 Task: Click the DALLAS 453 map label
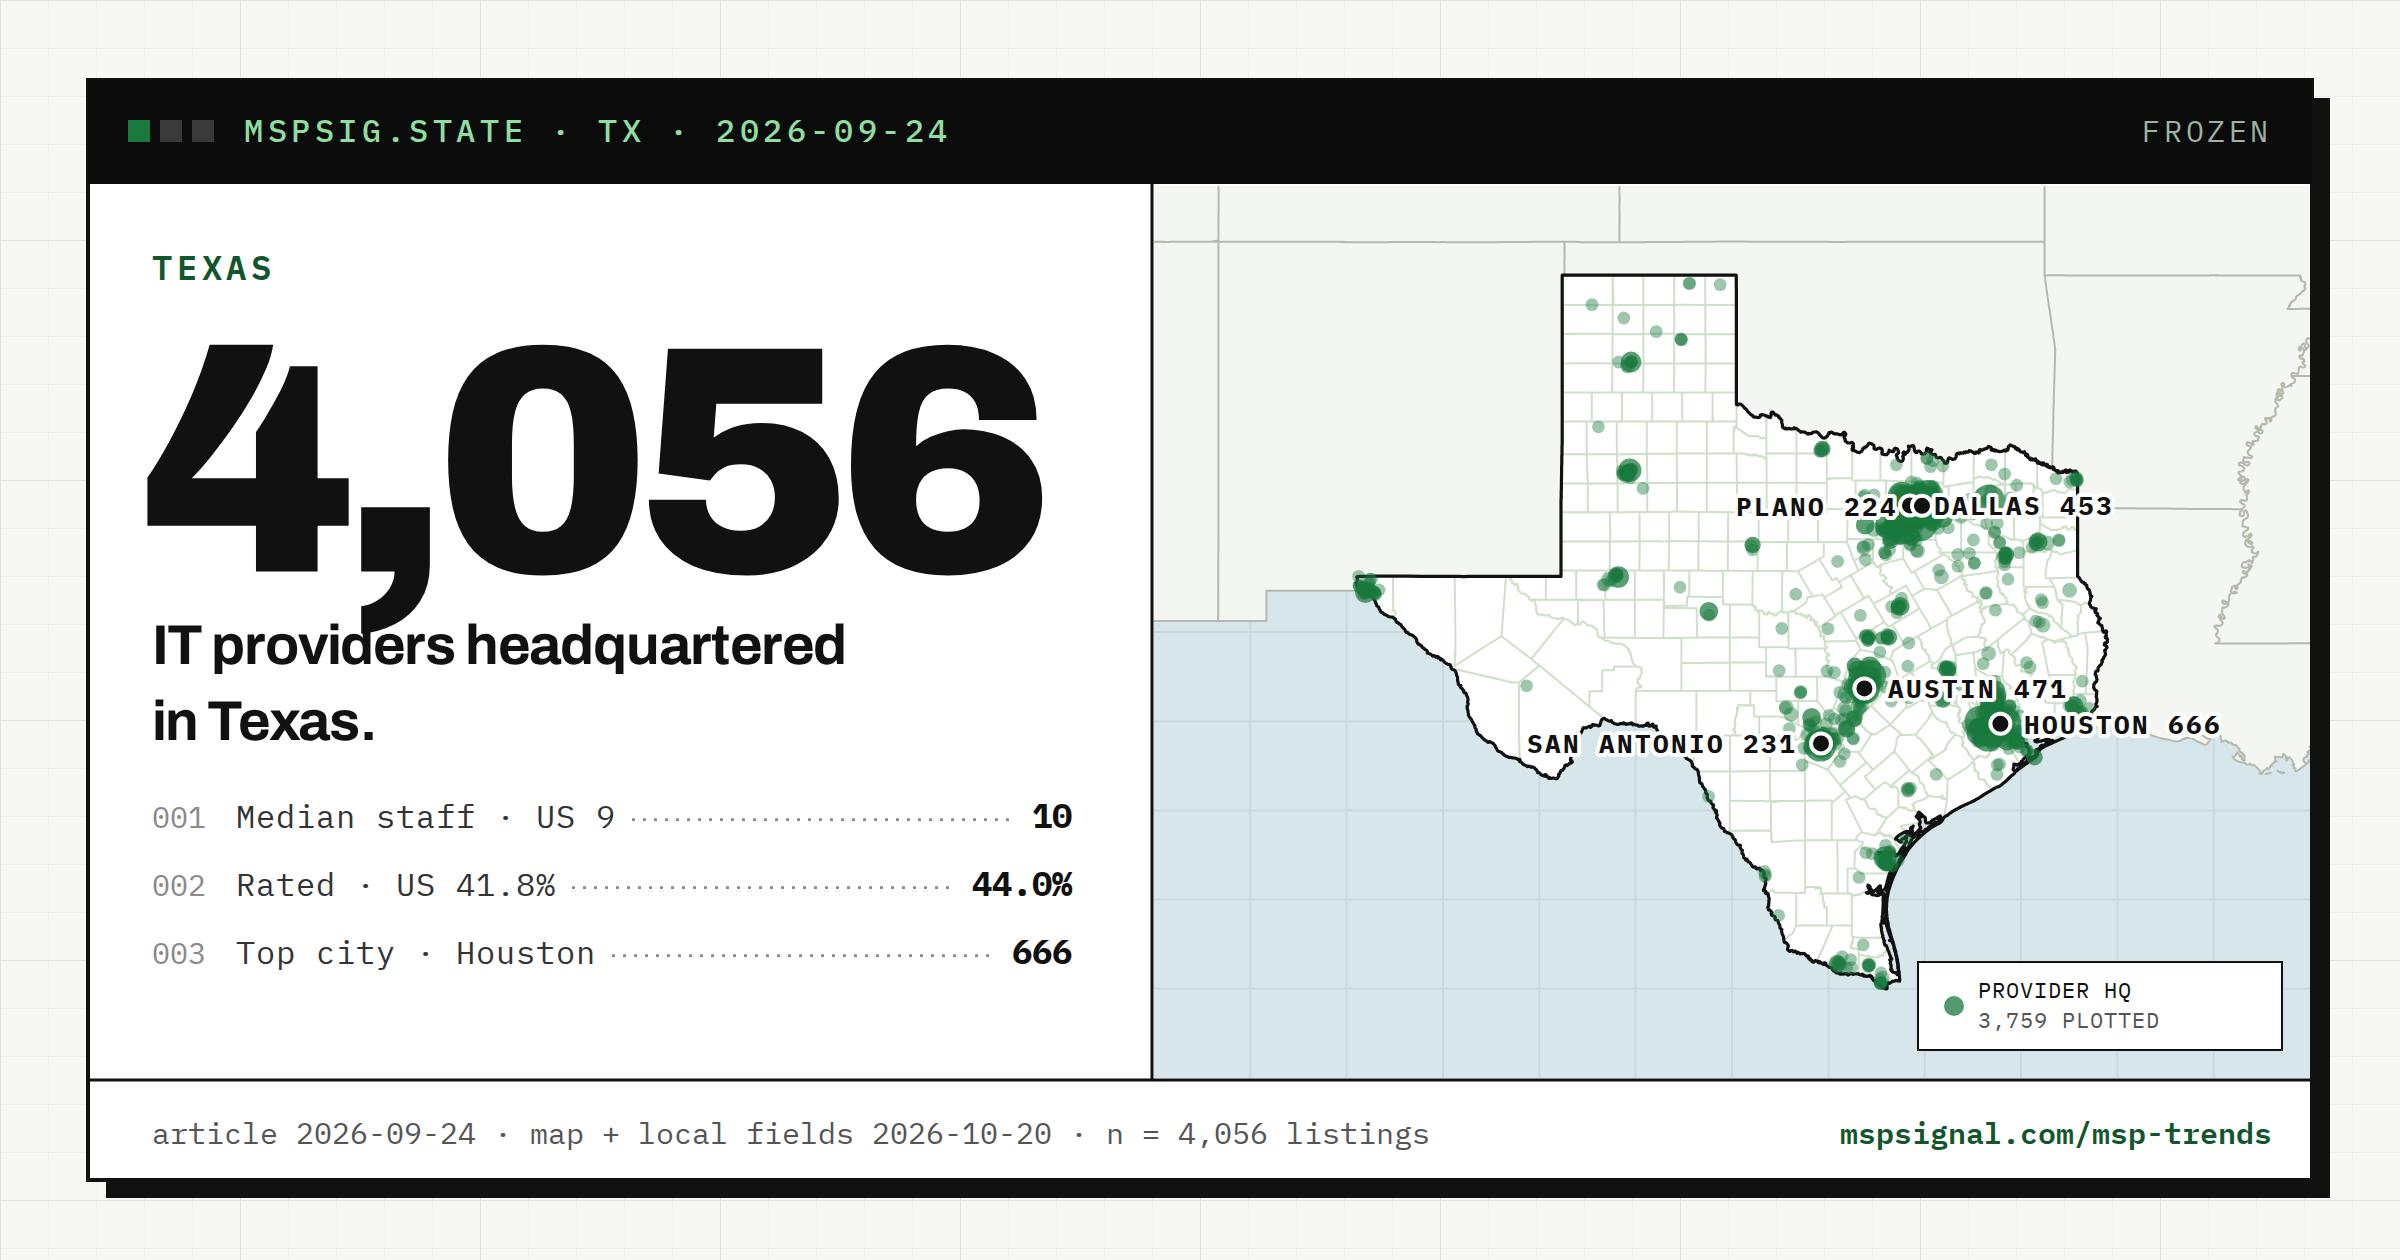tap(2022, 506)
